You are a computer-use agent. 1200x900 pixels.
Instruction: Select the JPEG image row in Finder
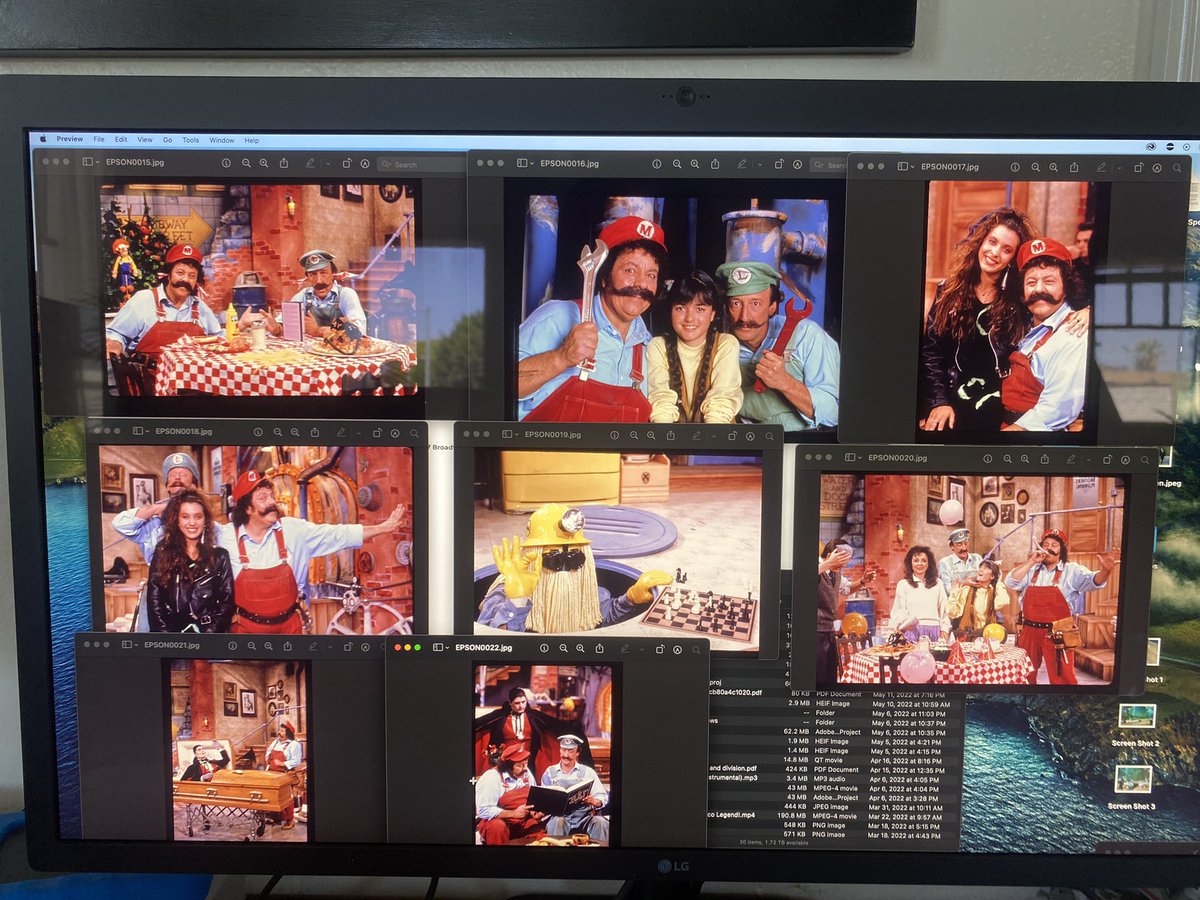pyautogui.click(x=834, y=806)
